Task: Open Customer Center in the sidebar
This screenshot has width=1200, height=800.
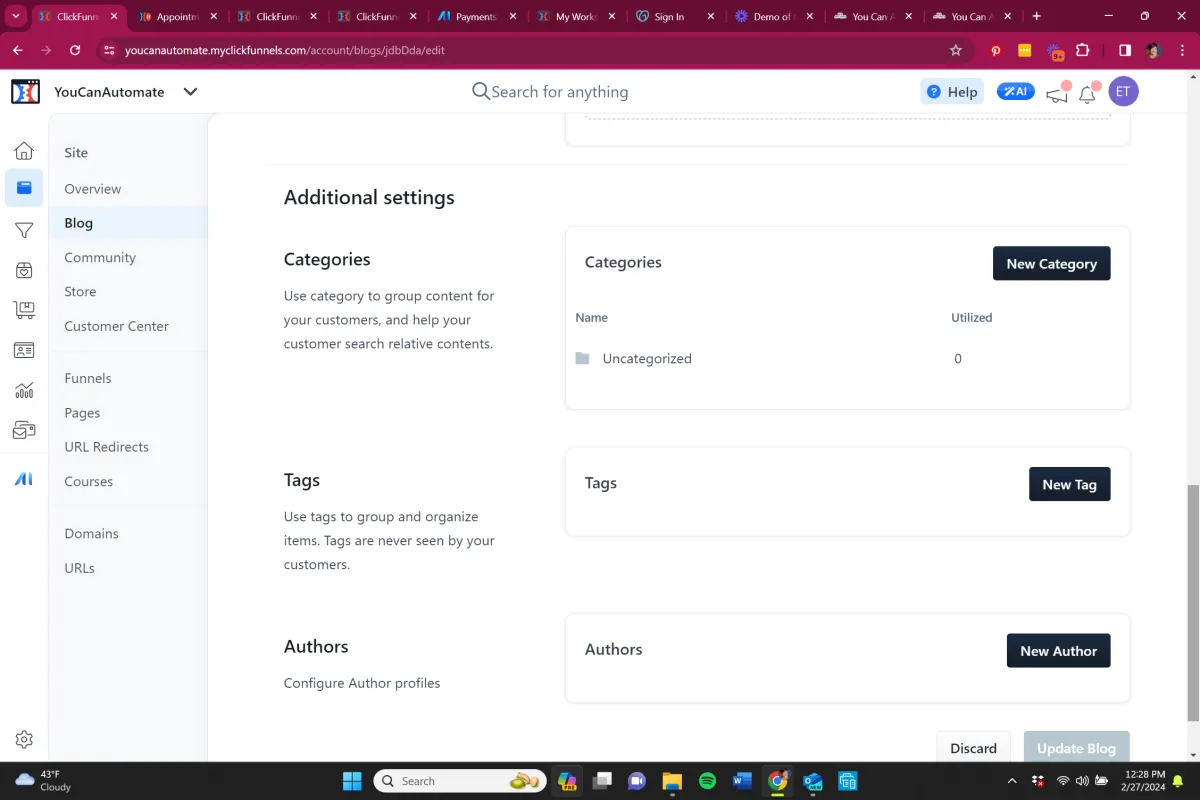Action: (116, 326)
